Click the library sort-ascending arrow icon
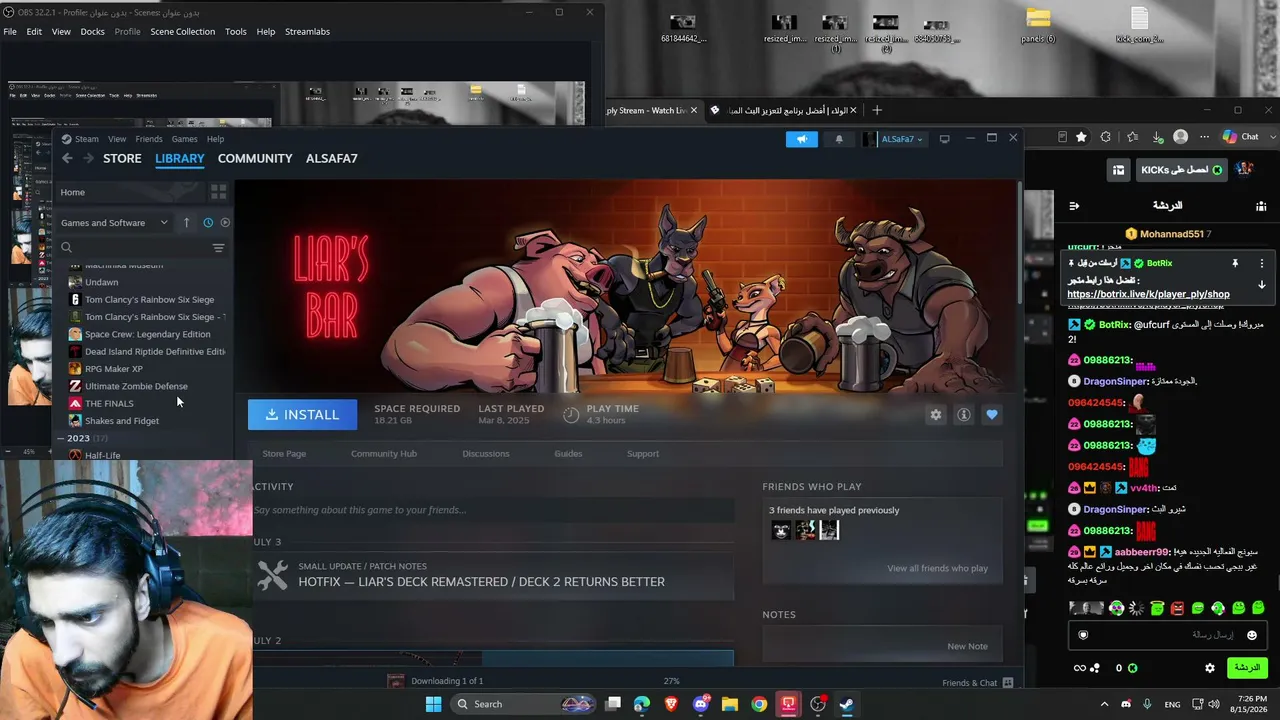The width and height of the screenshot is (1280, 720). (186, 223)
